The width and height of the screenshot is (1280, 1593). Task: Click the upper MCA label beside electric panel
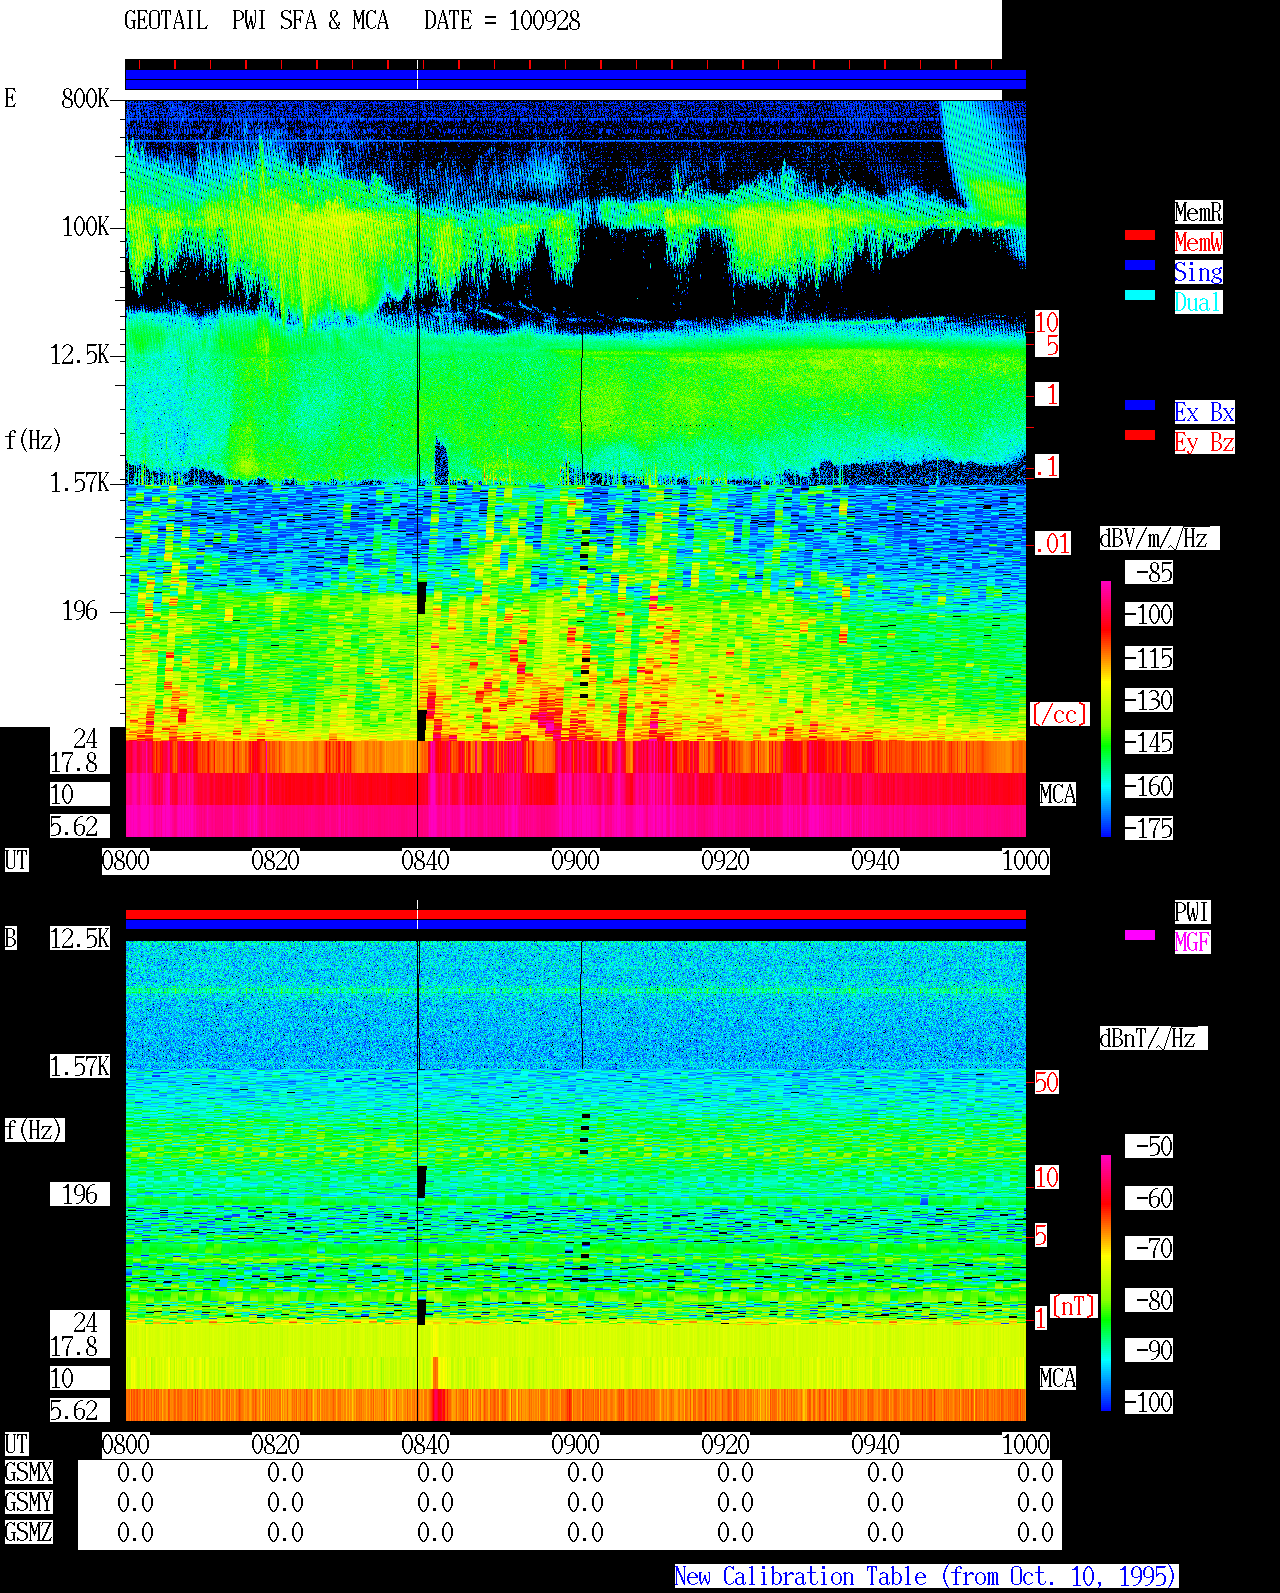pyautogui.click(x=1058, y=795)
